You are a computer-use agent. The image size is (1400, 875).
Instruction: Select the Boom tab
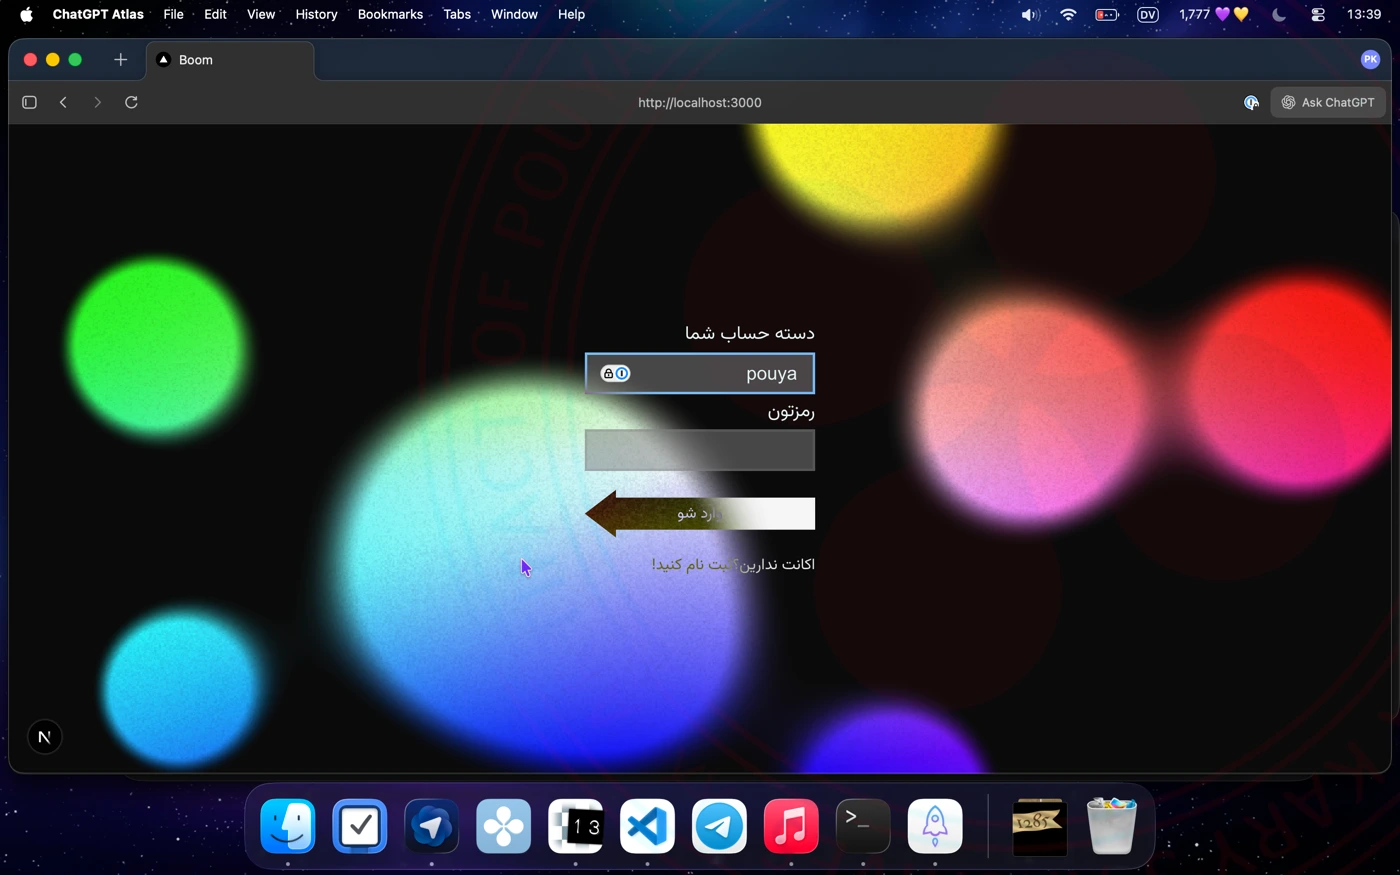230,60
